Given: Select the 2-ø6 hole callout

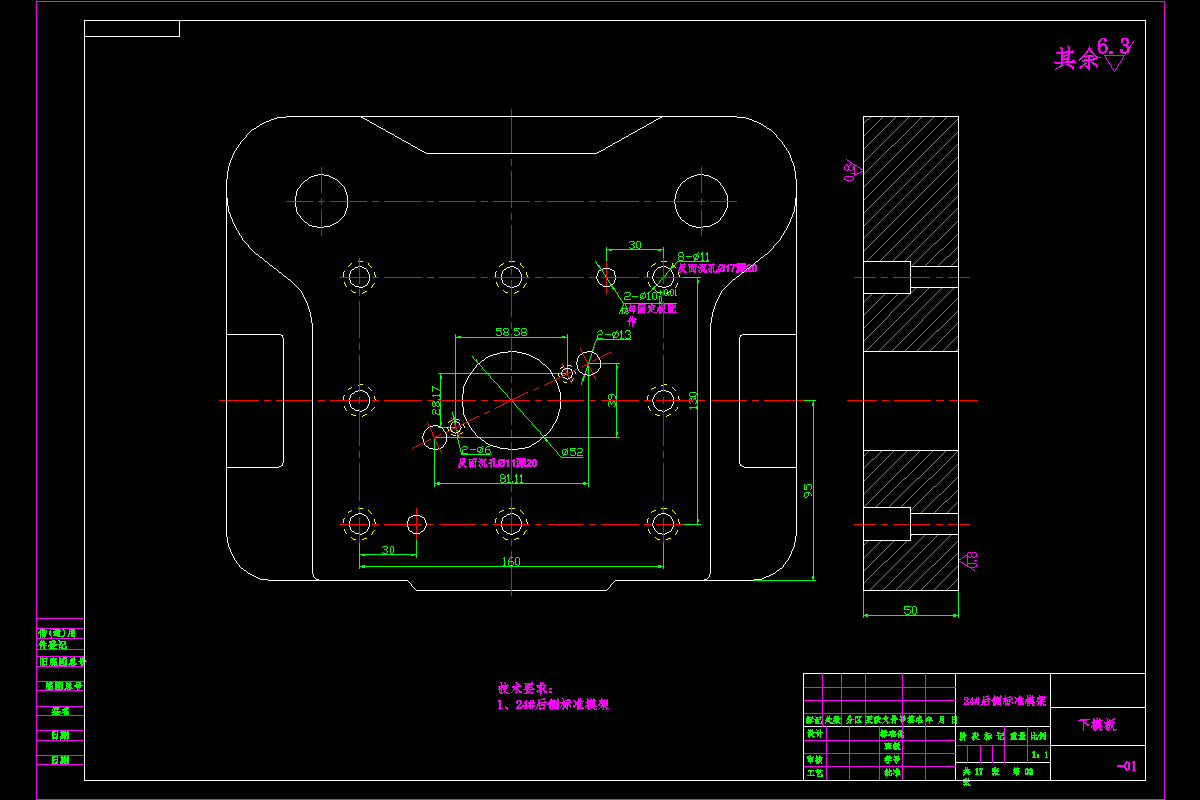Looking at the screenshot, I should pos(476,450).
